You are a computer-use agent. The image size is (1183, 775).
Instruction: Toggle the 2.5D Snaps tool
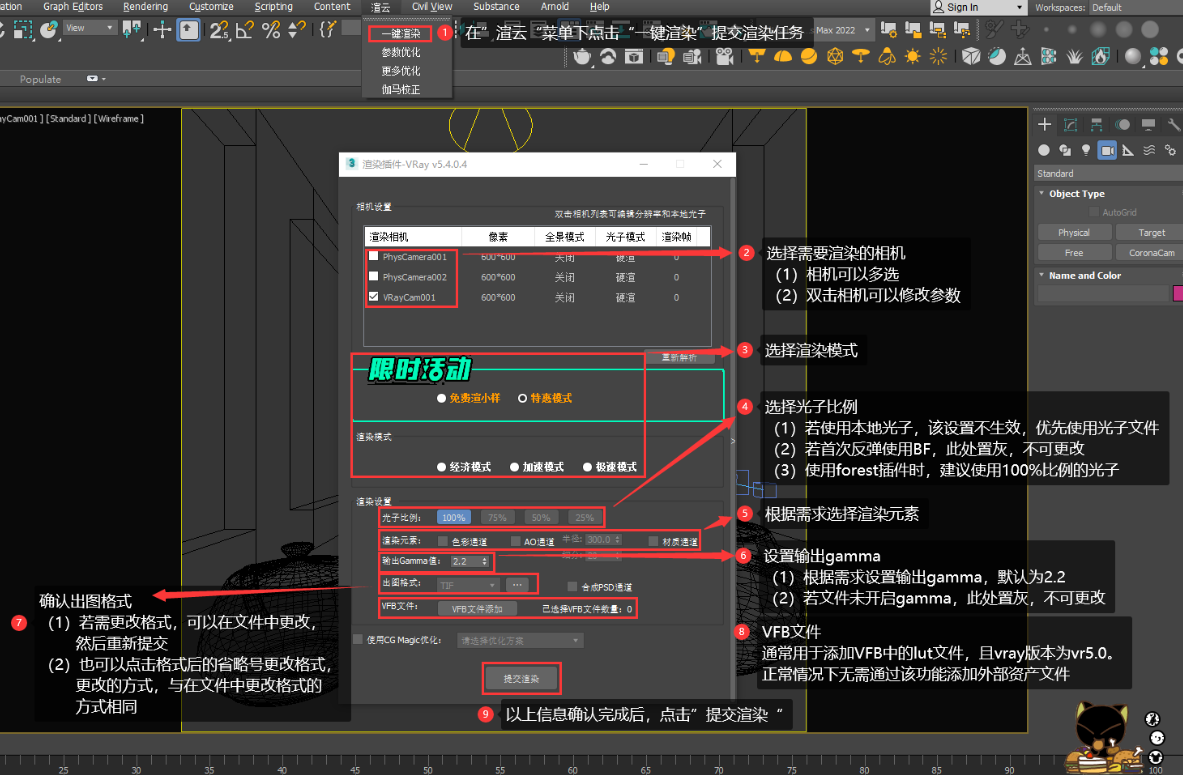(219, 29)
